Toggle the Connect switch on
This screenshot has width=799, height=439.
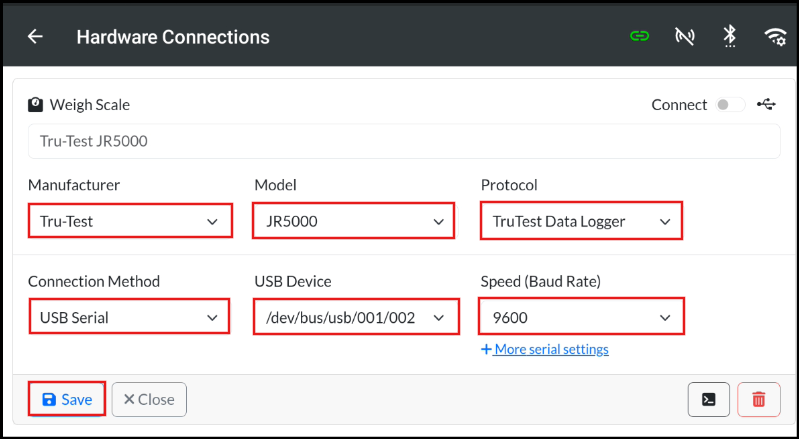click(730, 105)
